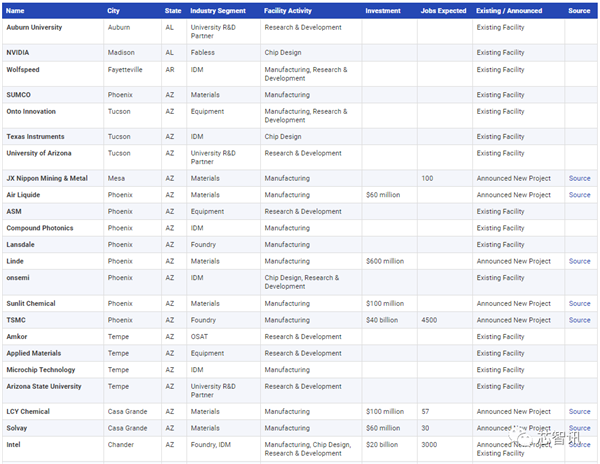
Task: Sort by the Industry Segment header
Action: click(217, 11)
